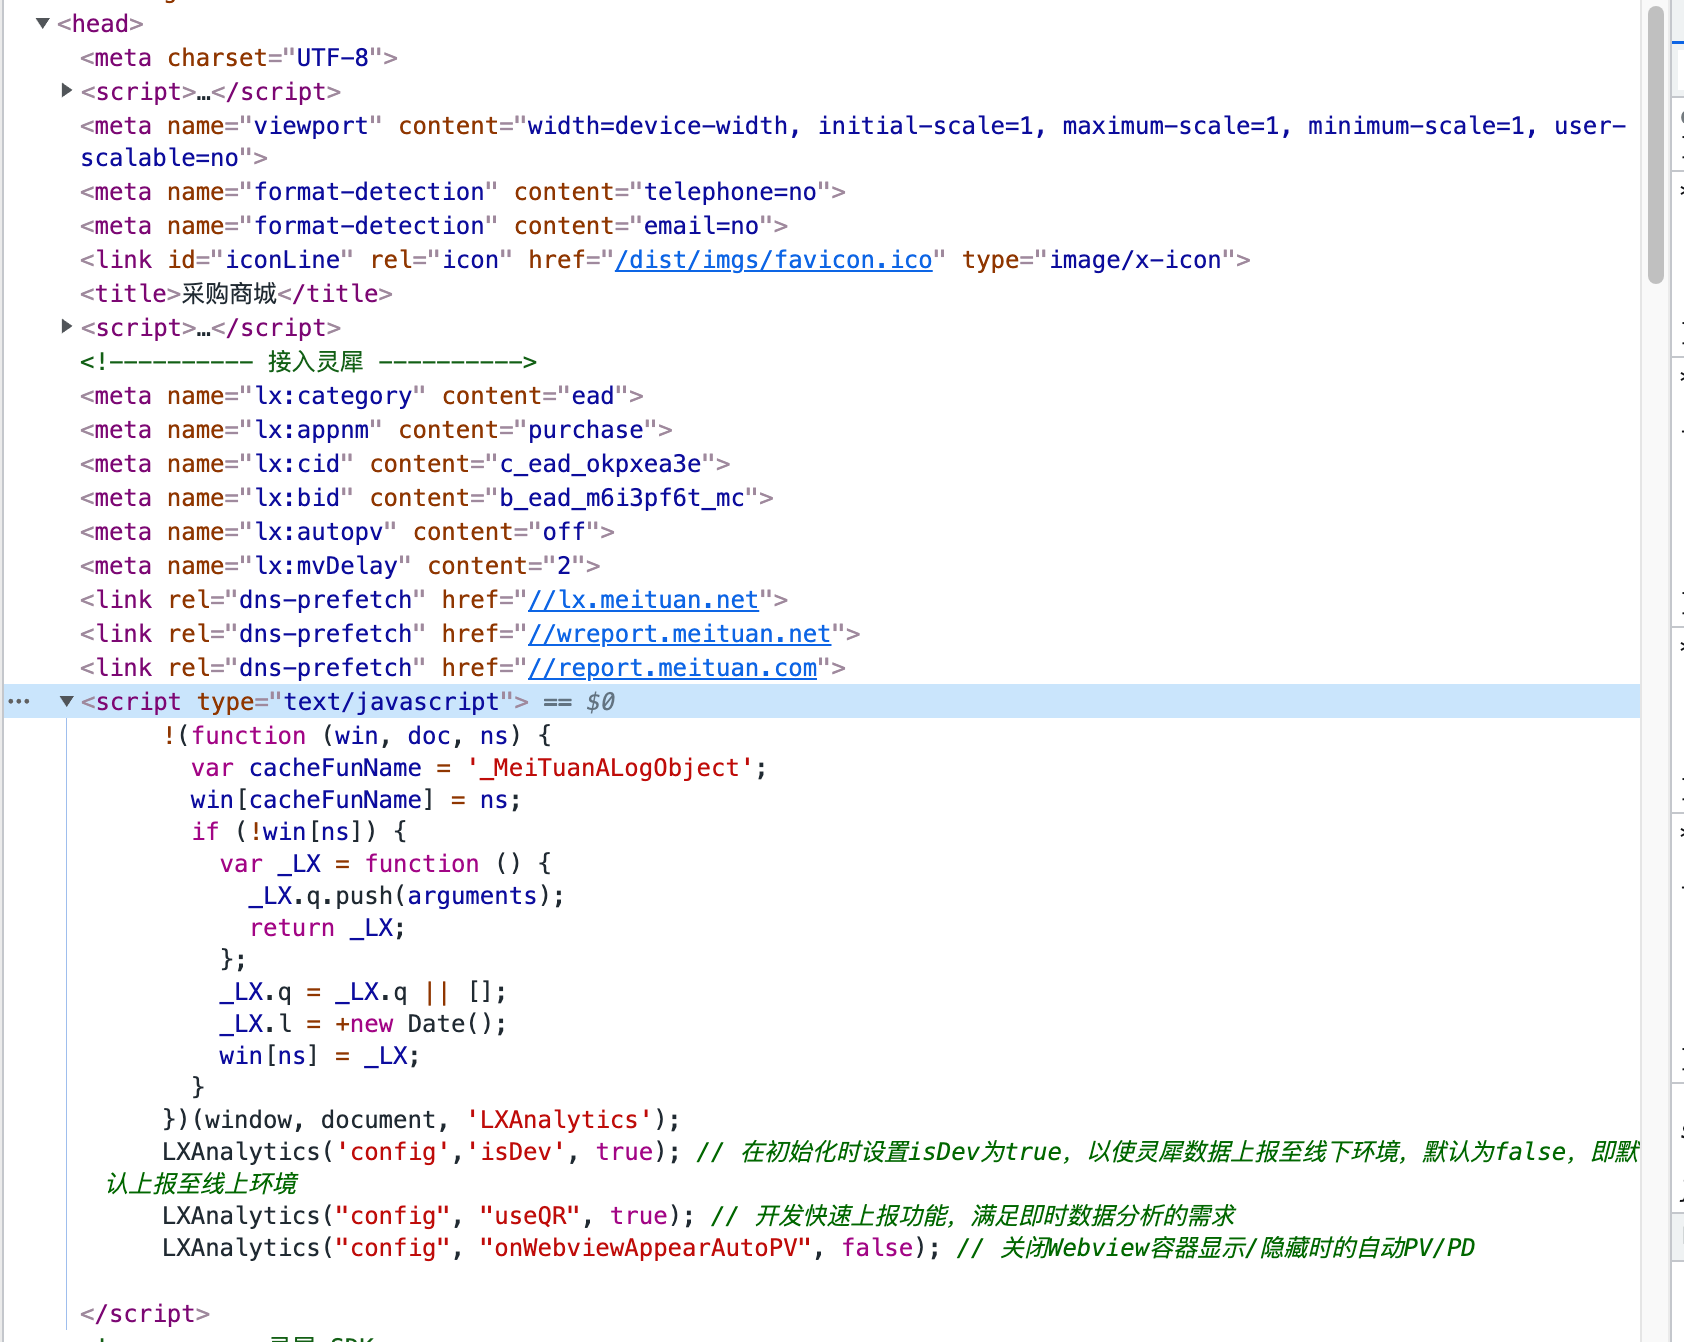The height and width of the screenshot is (1342, 1684).
Task: Click the "b_ead_m6i3pf6t_mc" content value
Action: click(622, 498)
